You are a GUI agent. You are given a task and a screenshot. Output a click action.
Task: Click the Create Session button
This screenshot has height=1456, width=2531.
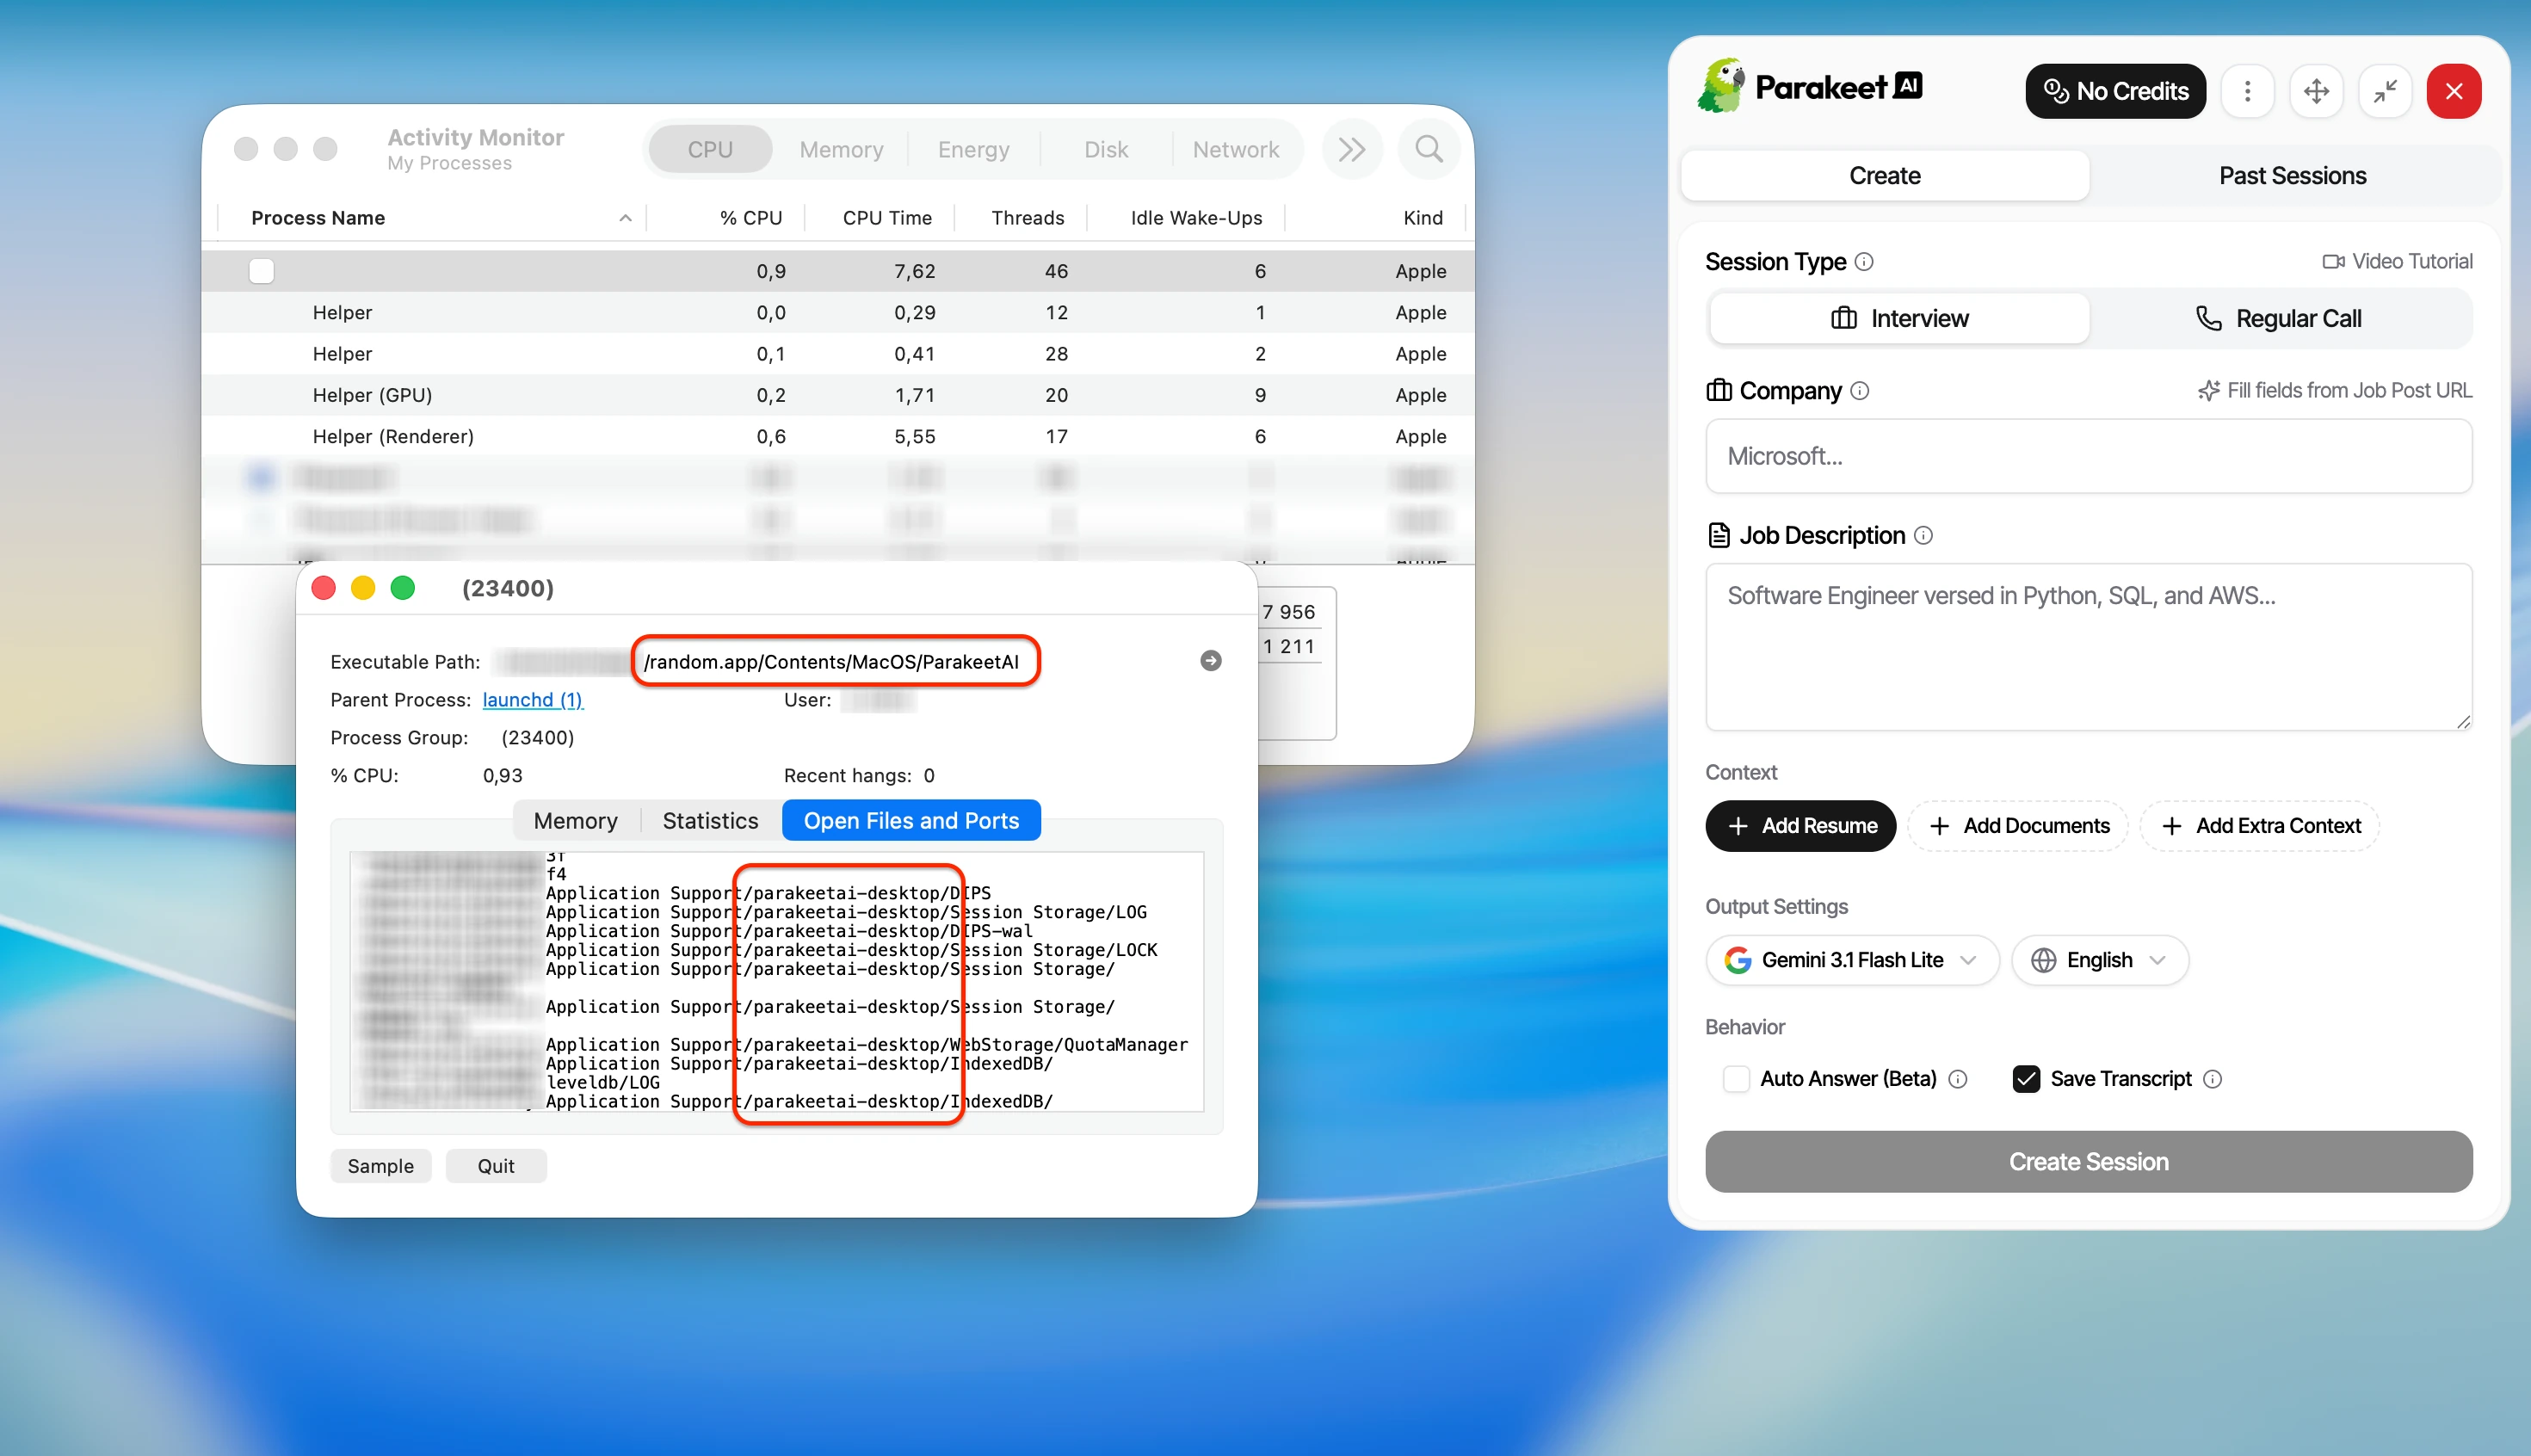pos(2088,1162)
